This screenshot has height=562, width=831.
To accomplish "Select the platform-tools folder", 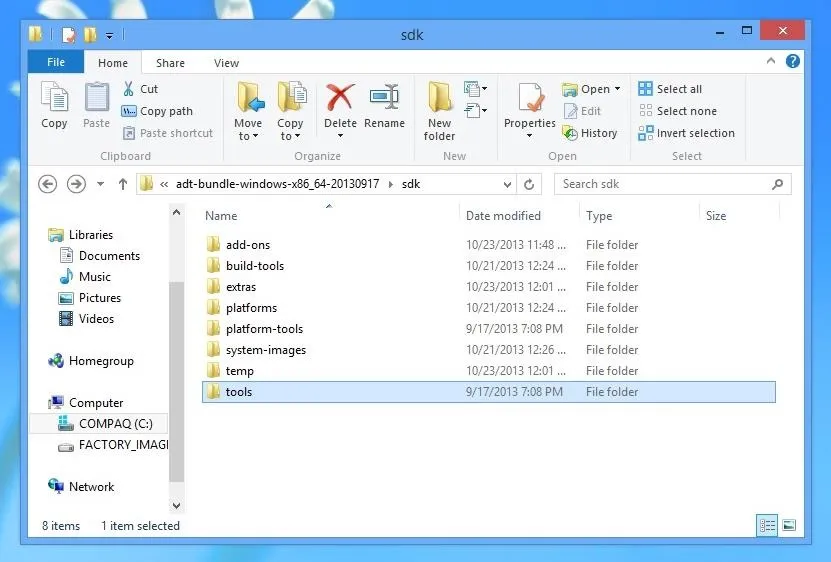I will [x=489, y=329].
